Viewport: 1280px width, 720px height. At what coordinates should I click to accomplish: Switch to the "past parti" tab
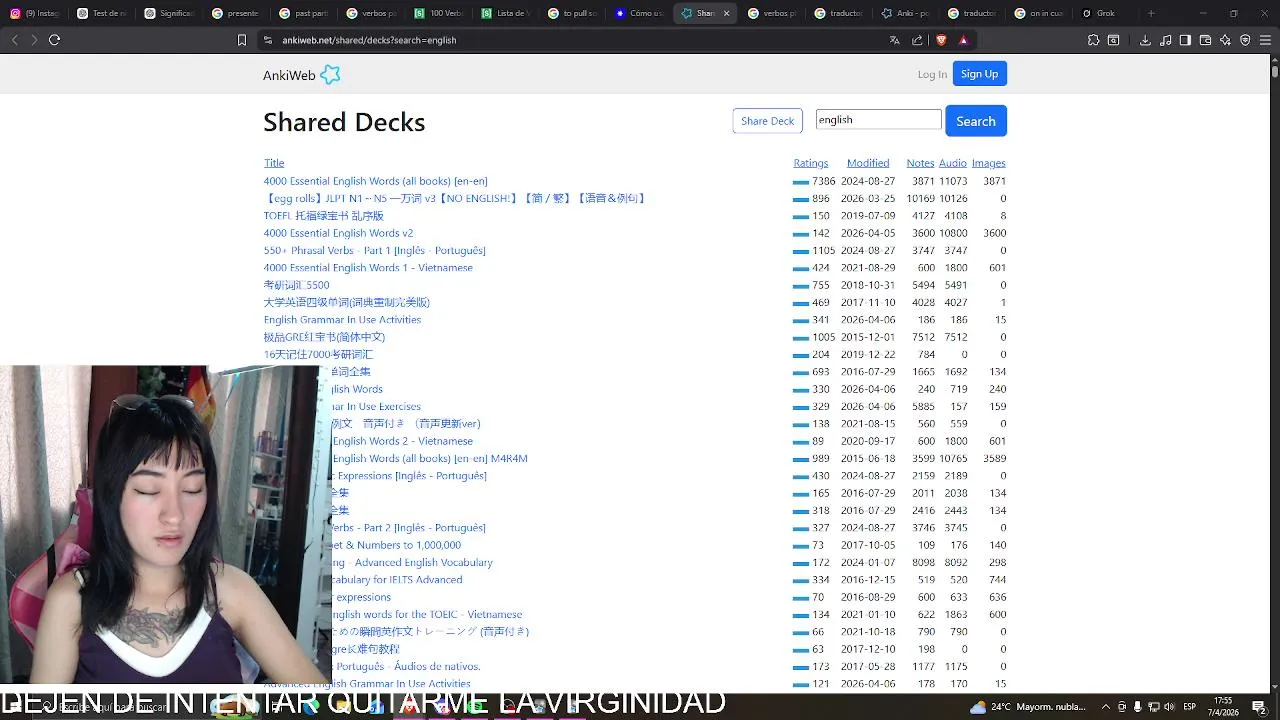[x=303, y=13]
